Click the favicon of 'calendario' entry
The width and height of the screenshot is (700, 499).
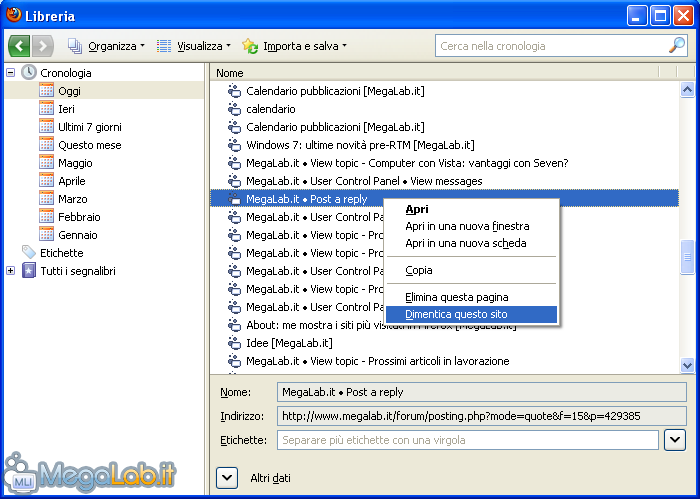click(x=234, y=109)
